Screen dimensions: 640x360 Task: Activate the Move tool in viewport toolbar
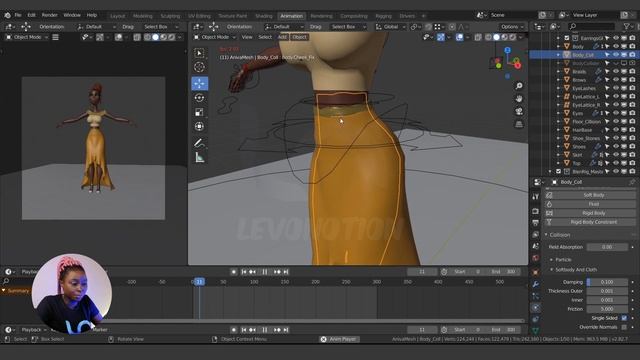click(199, 83)
